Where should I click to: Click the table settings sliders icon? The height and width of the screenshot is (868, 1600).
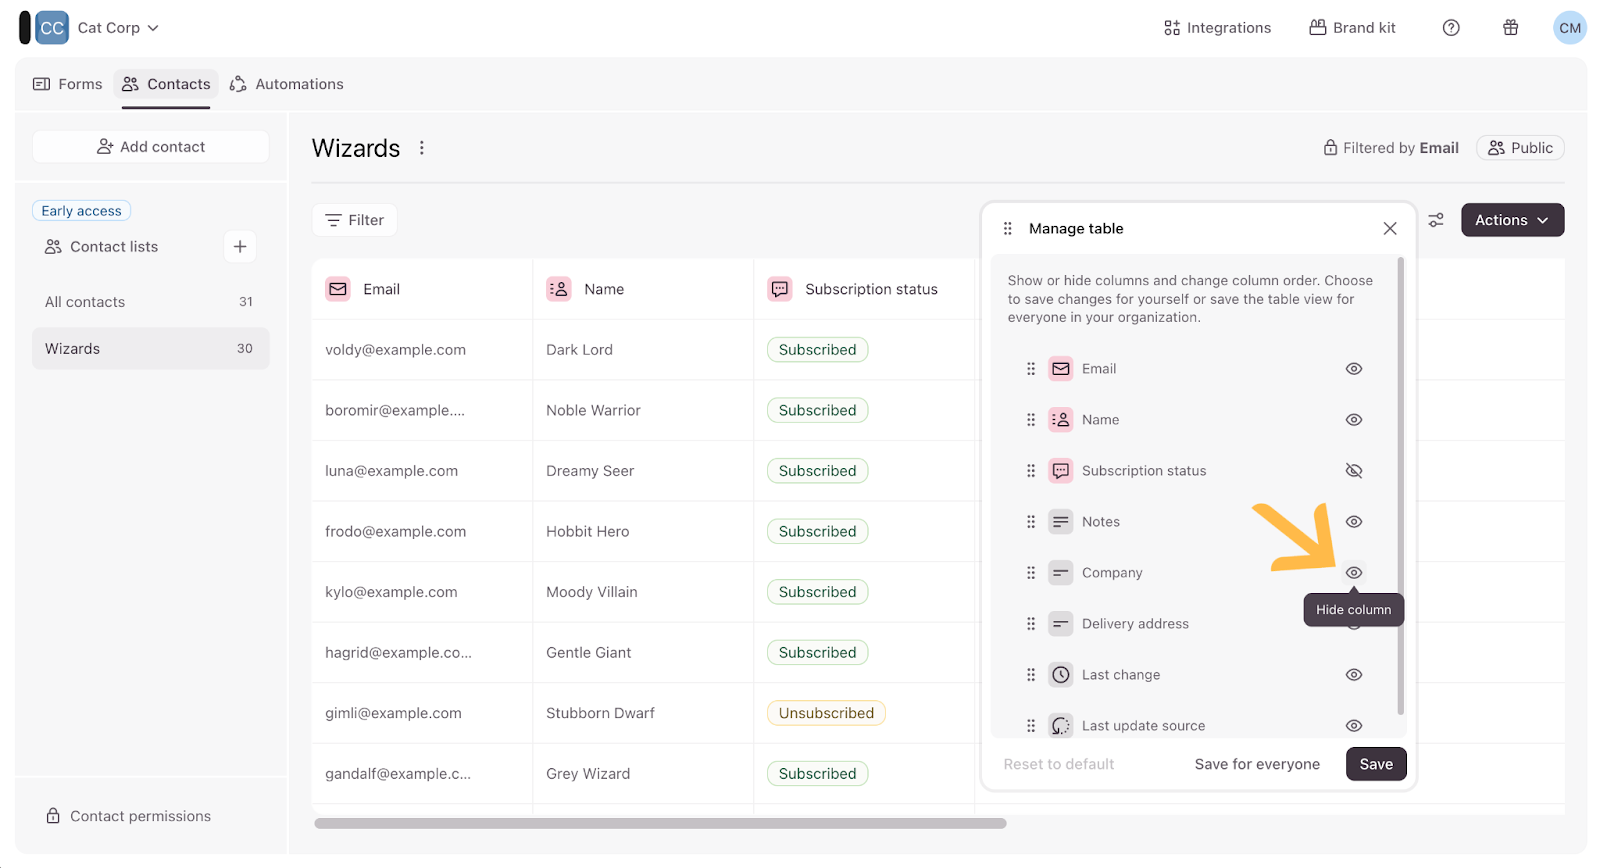[x=1436, y=220]
